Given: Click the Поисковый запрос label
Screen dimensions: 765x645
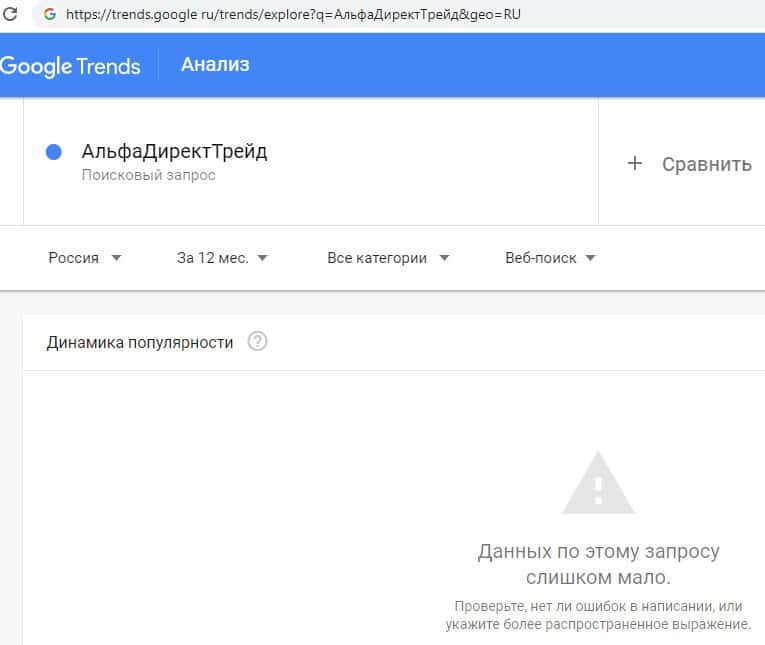Looking at the screenshot, I should (x=149, y=175).
